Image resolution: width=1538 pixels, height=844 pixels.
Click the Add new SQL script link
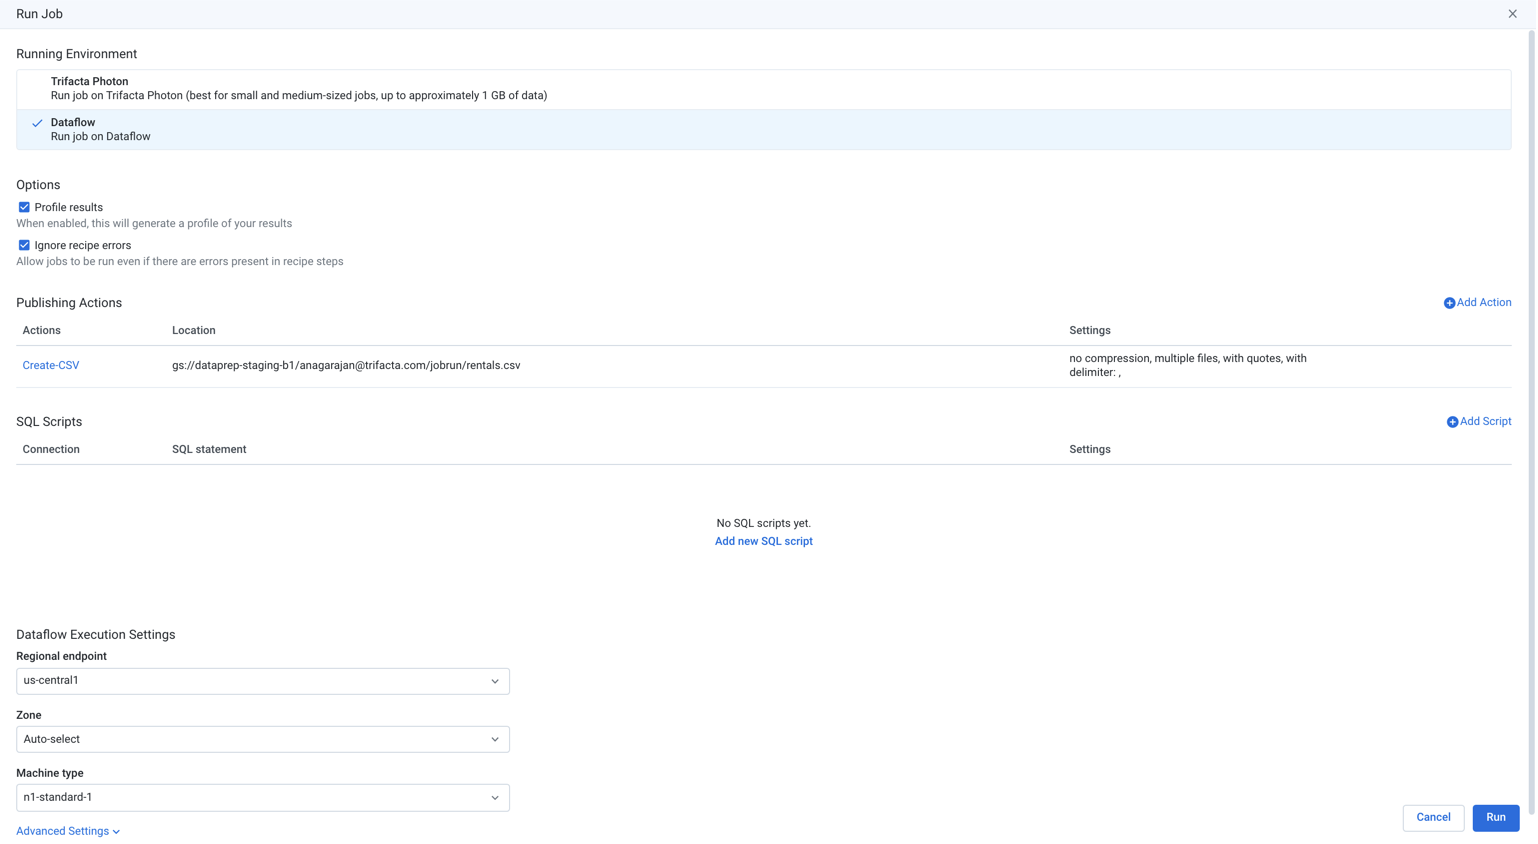[763, 541]
